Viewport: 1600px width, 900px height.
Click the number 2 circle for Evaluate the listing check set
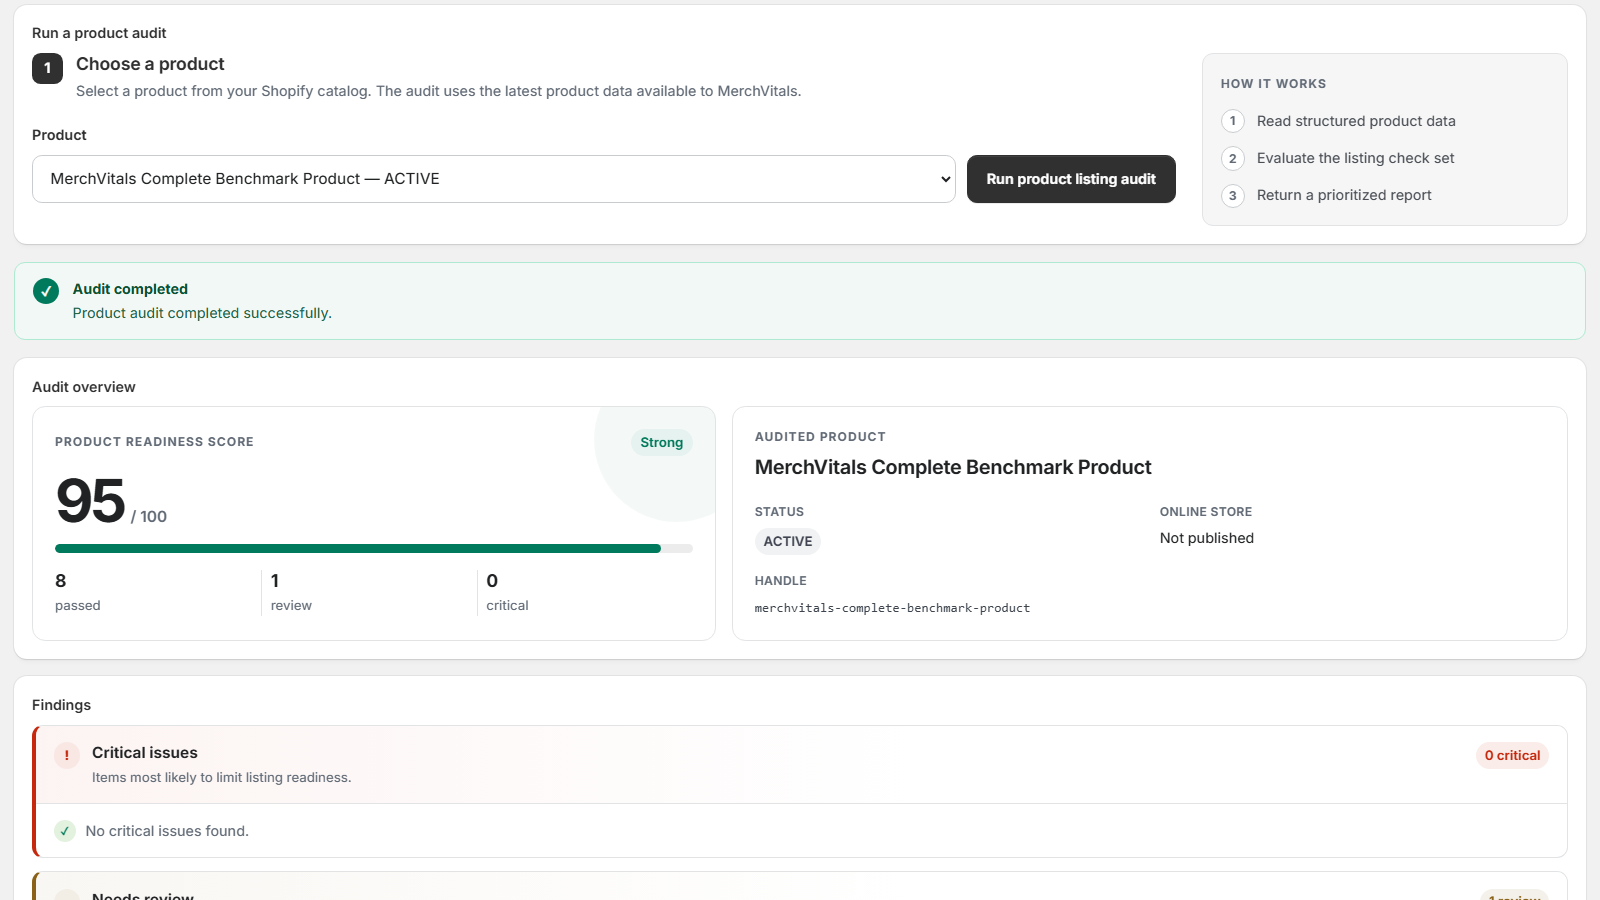pos(1233,158)
